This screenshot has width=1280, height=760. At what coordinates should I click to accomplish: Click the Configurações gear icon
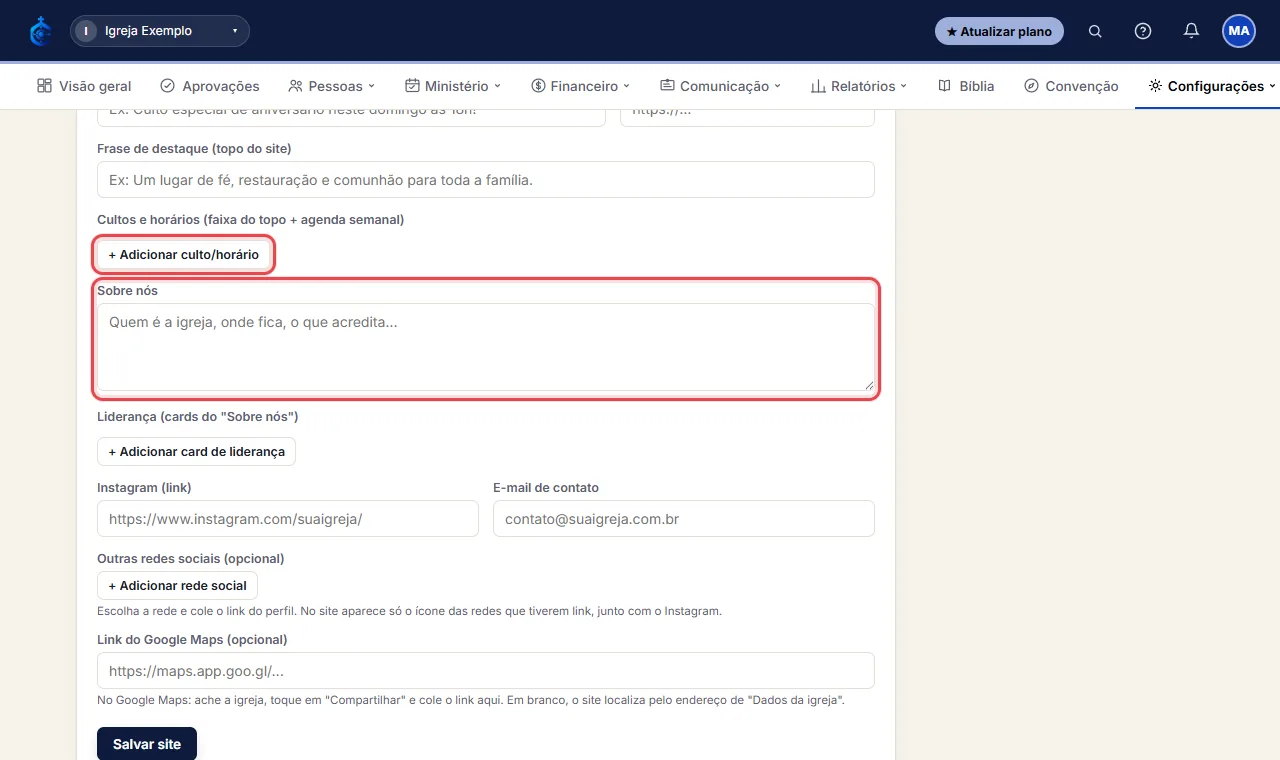click(1155, 86)
